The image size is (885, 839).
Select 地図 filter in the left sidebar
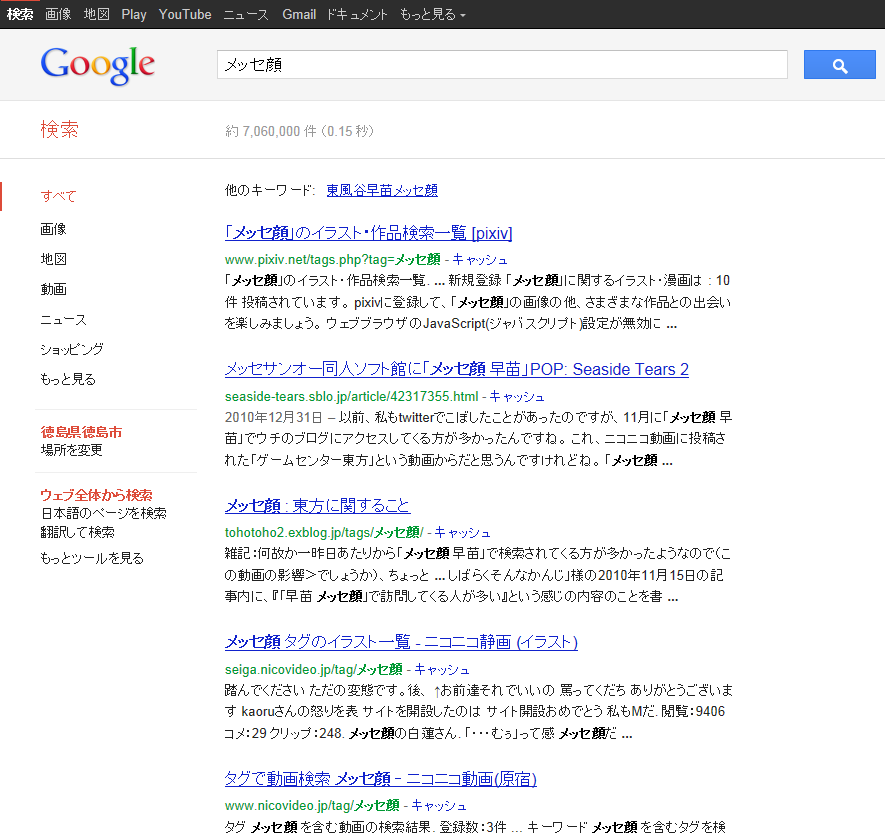pos(54,259)
